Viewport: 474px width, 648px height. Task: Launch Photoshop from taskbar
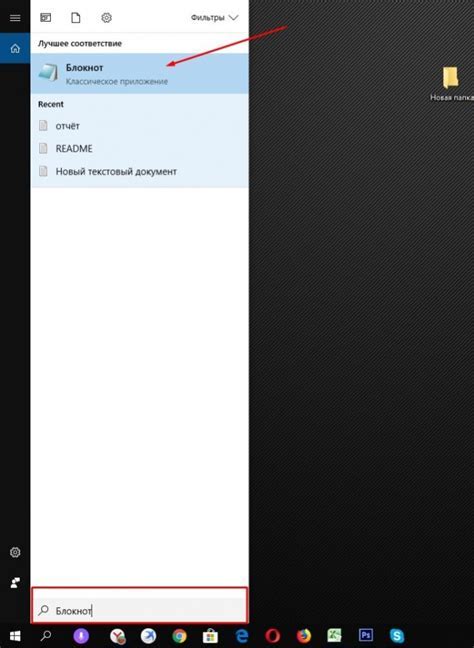366,635
